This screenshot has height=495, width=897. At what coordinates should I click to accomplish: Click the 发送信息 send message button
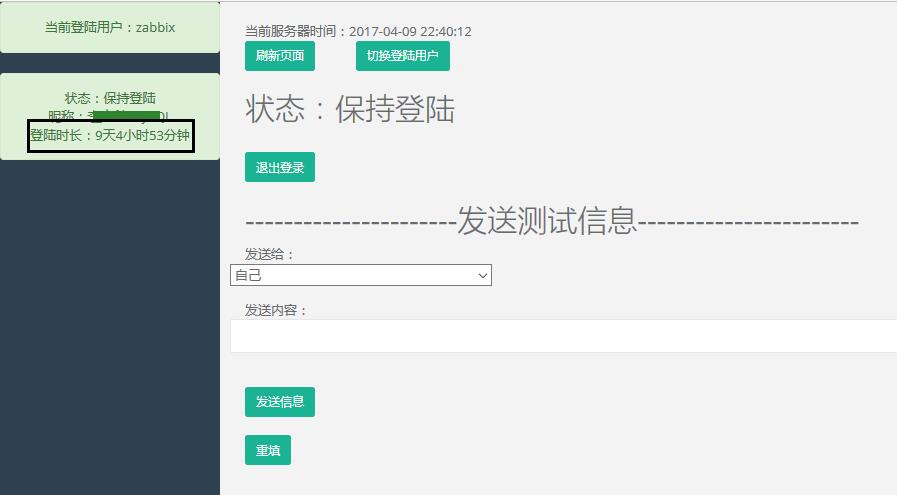280,402
